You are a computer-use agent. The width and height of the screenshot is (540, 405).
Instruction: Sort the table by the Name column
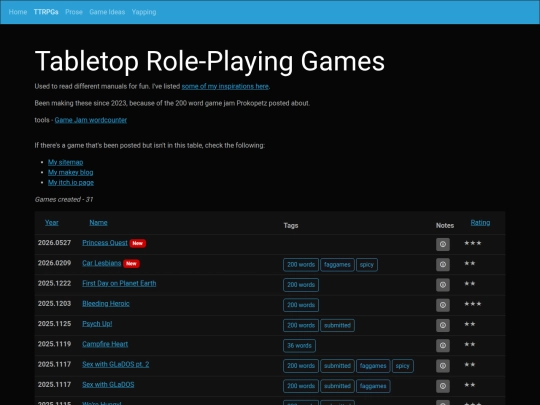pyautogui.click(x=98, y=222)
